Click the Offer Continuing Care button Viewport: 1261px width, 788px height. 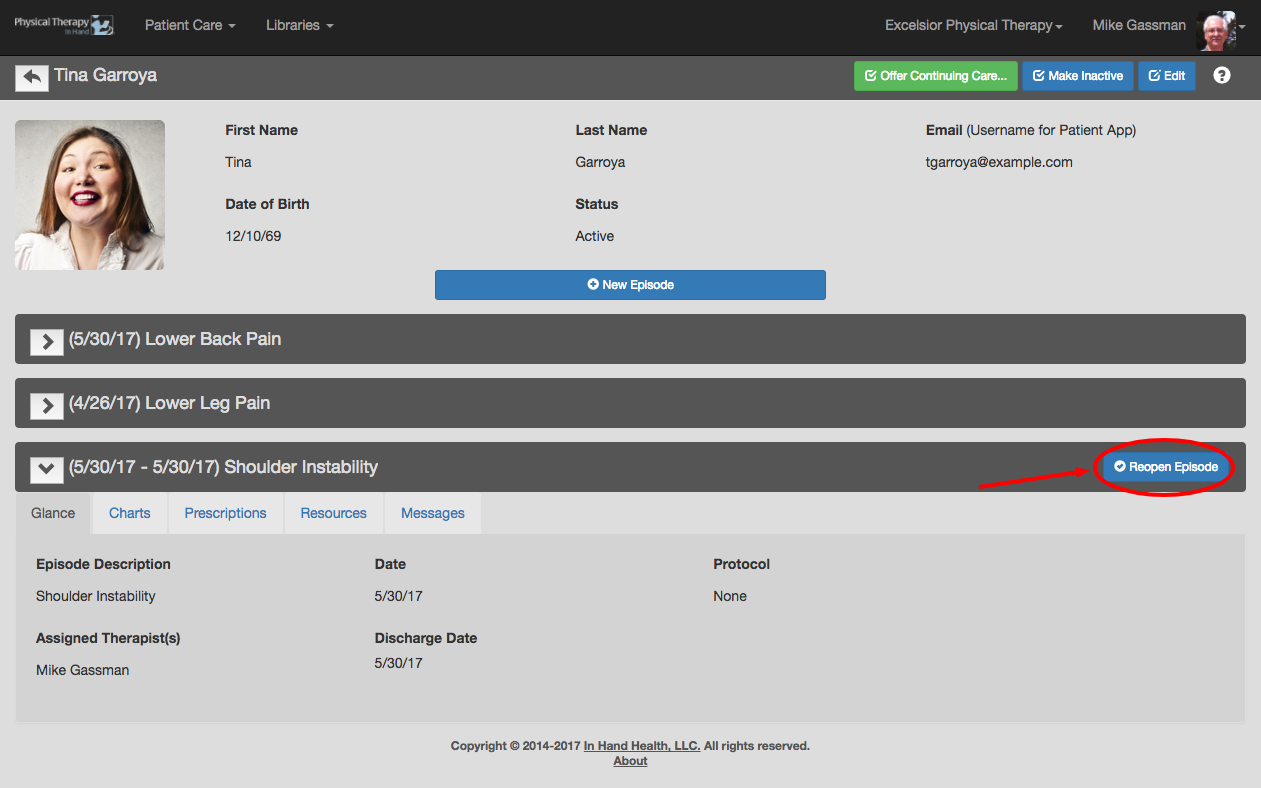click(935, 76)
